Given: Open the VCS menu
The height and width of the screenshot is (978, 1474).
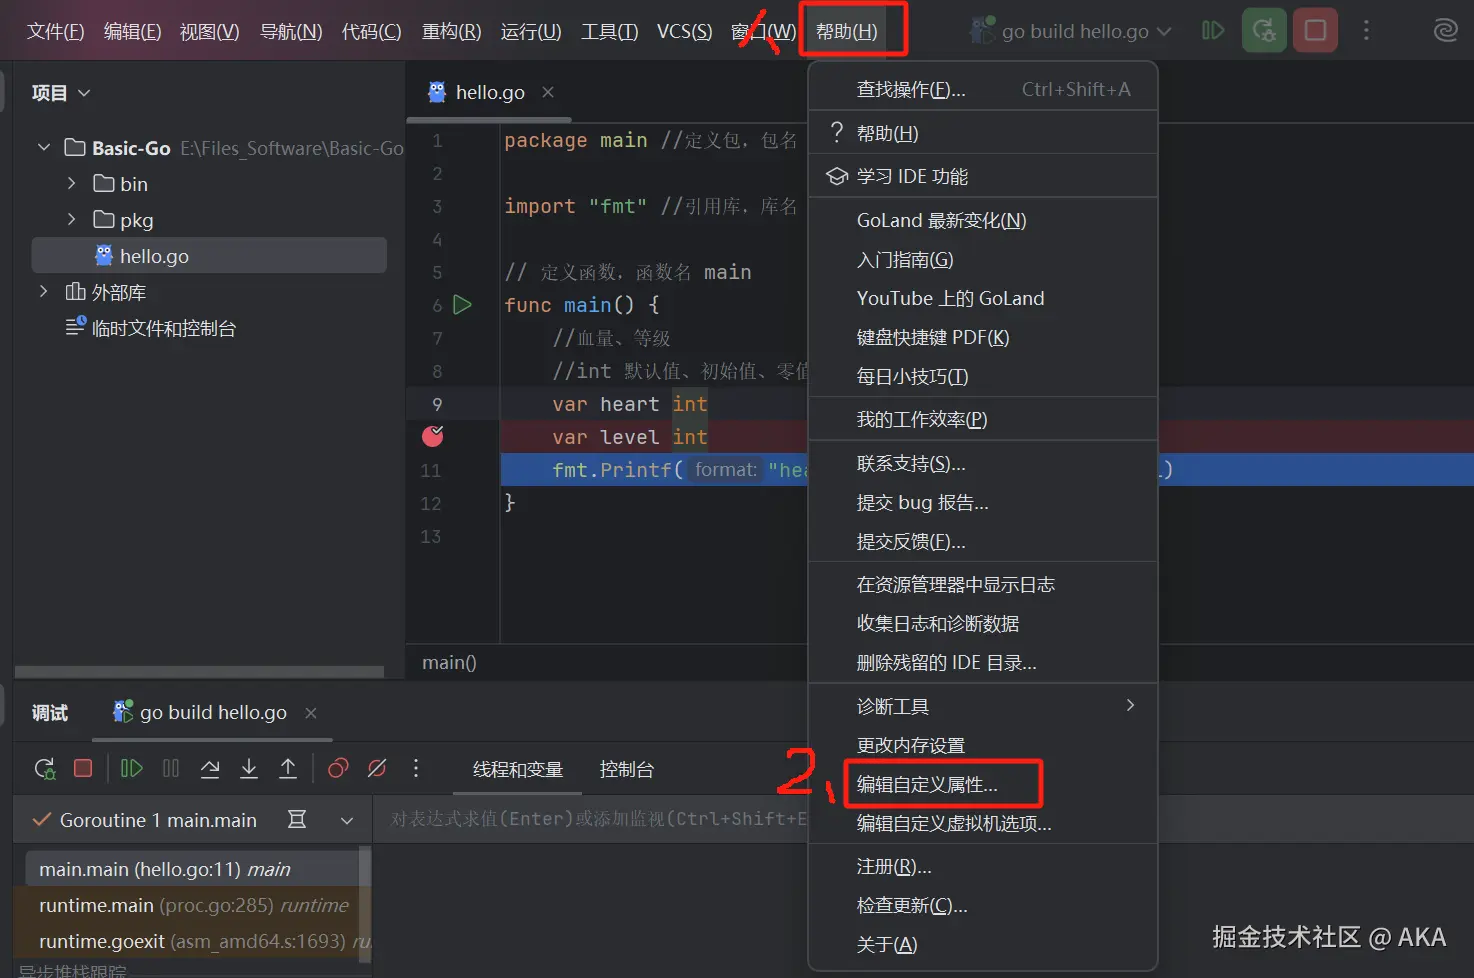Looking at the screenshot, I should pyautogui.click(x=684, y=31).
